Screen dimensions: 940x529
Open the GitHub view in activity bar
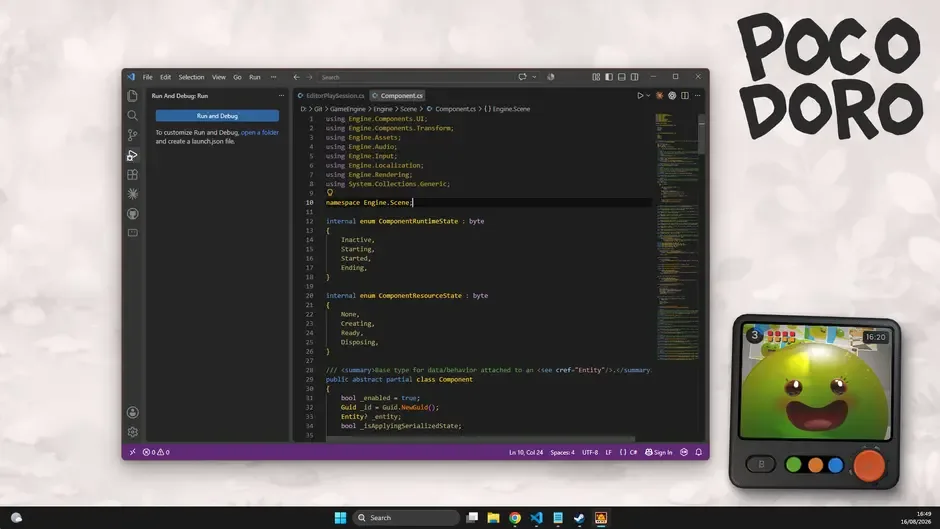pyautogui.click(x=132, y=214)
